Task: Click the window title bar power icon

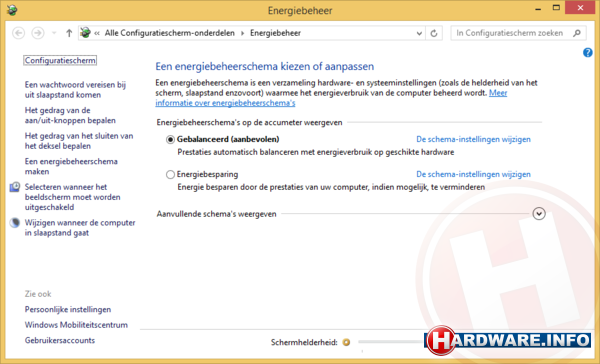Action: pyautogui.click(x=12, y=10)
